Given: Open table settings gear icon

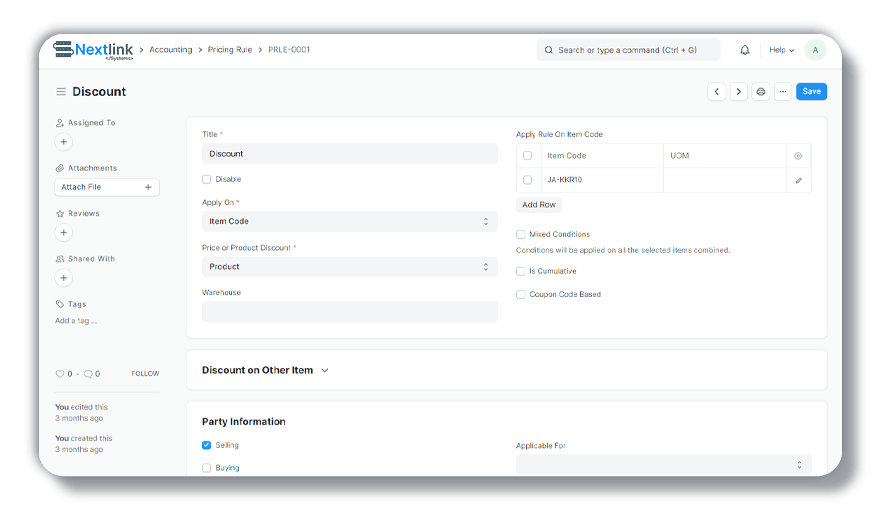Looking at the screenshot, I should coord(798,156).
